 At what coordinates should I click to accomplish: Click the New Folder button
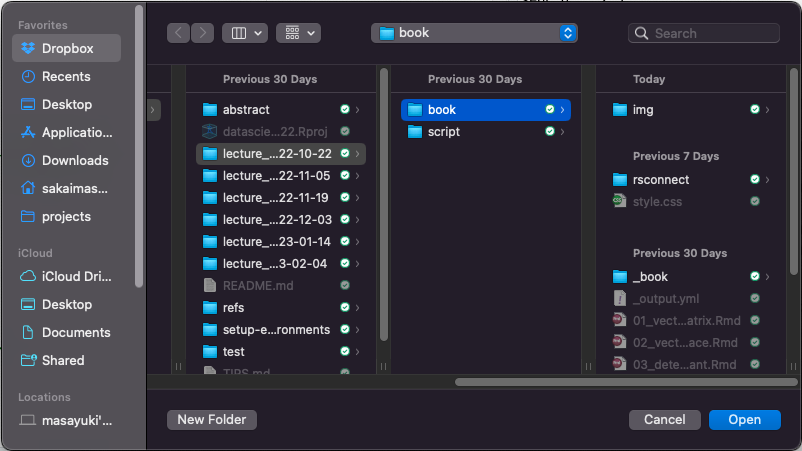(x=211, y=420)
